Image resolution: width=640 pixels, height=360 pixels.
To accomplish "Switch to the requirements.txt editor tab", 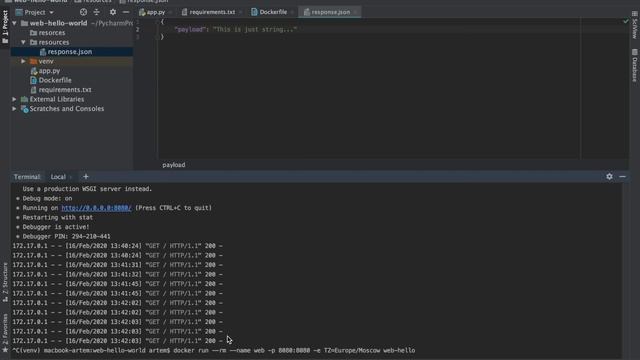I will (212, 12).
